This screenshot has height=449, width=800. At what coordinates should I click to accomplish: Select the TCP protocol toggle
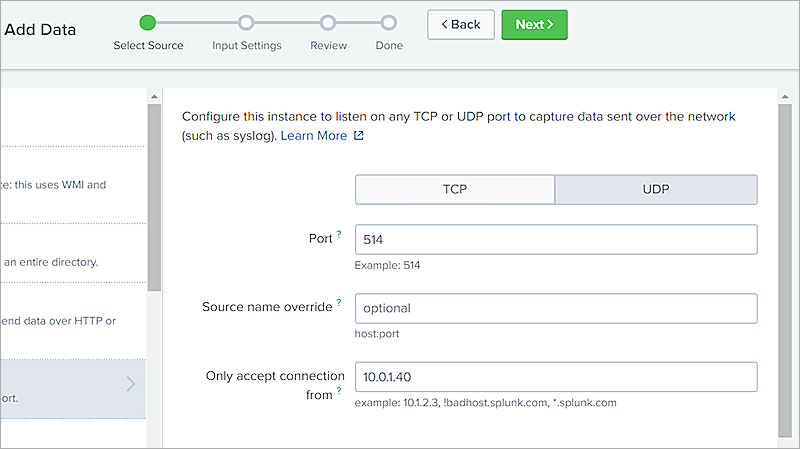pyautogui.click(x=455, y=189)
